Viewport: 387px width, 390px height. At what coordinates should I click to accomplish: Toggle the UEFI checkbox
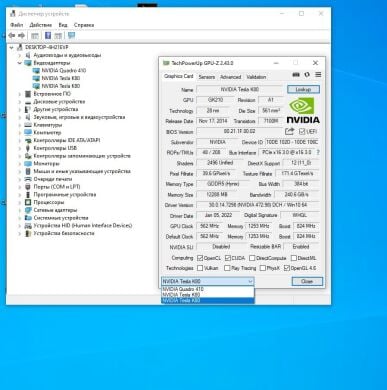pos(302,131)
